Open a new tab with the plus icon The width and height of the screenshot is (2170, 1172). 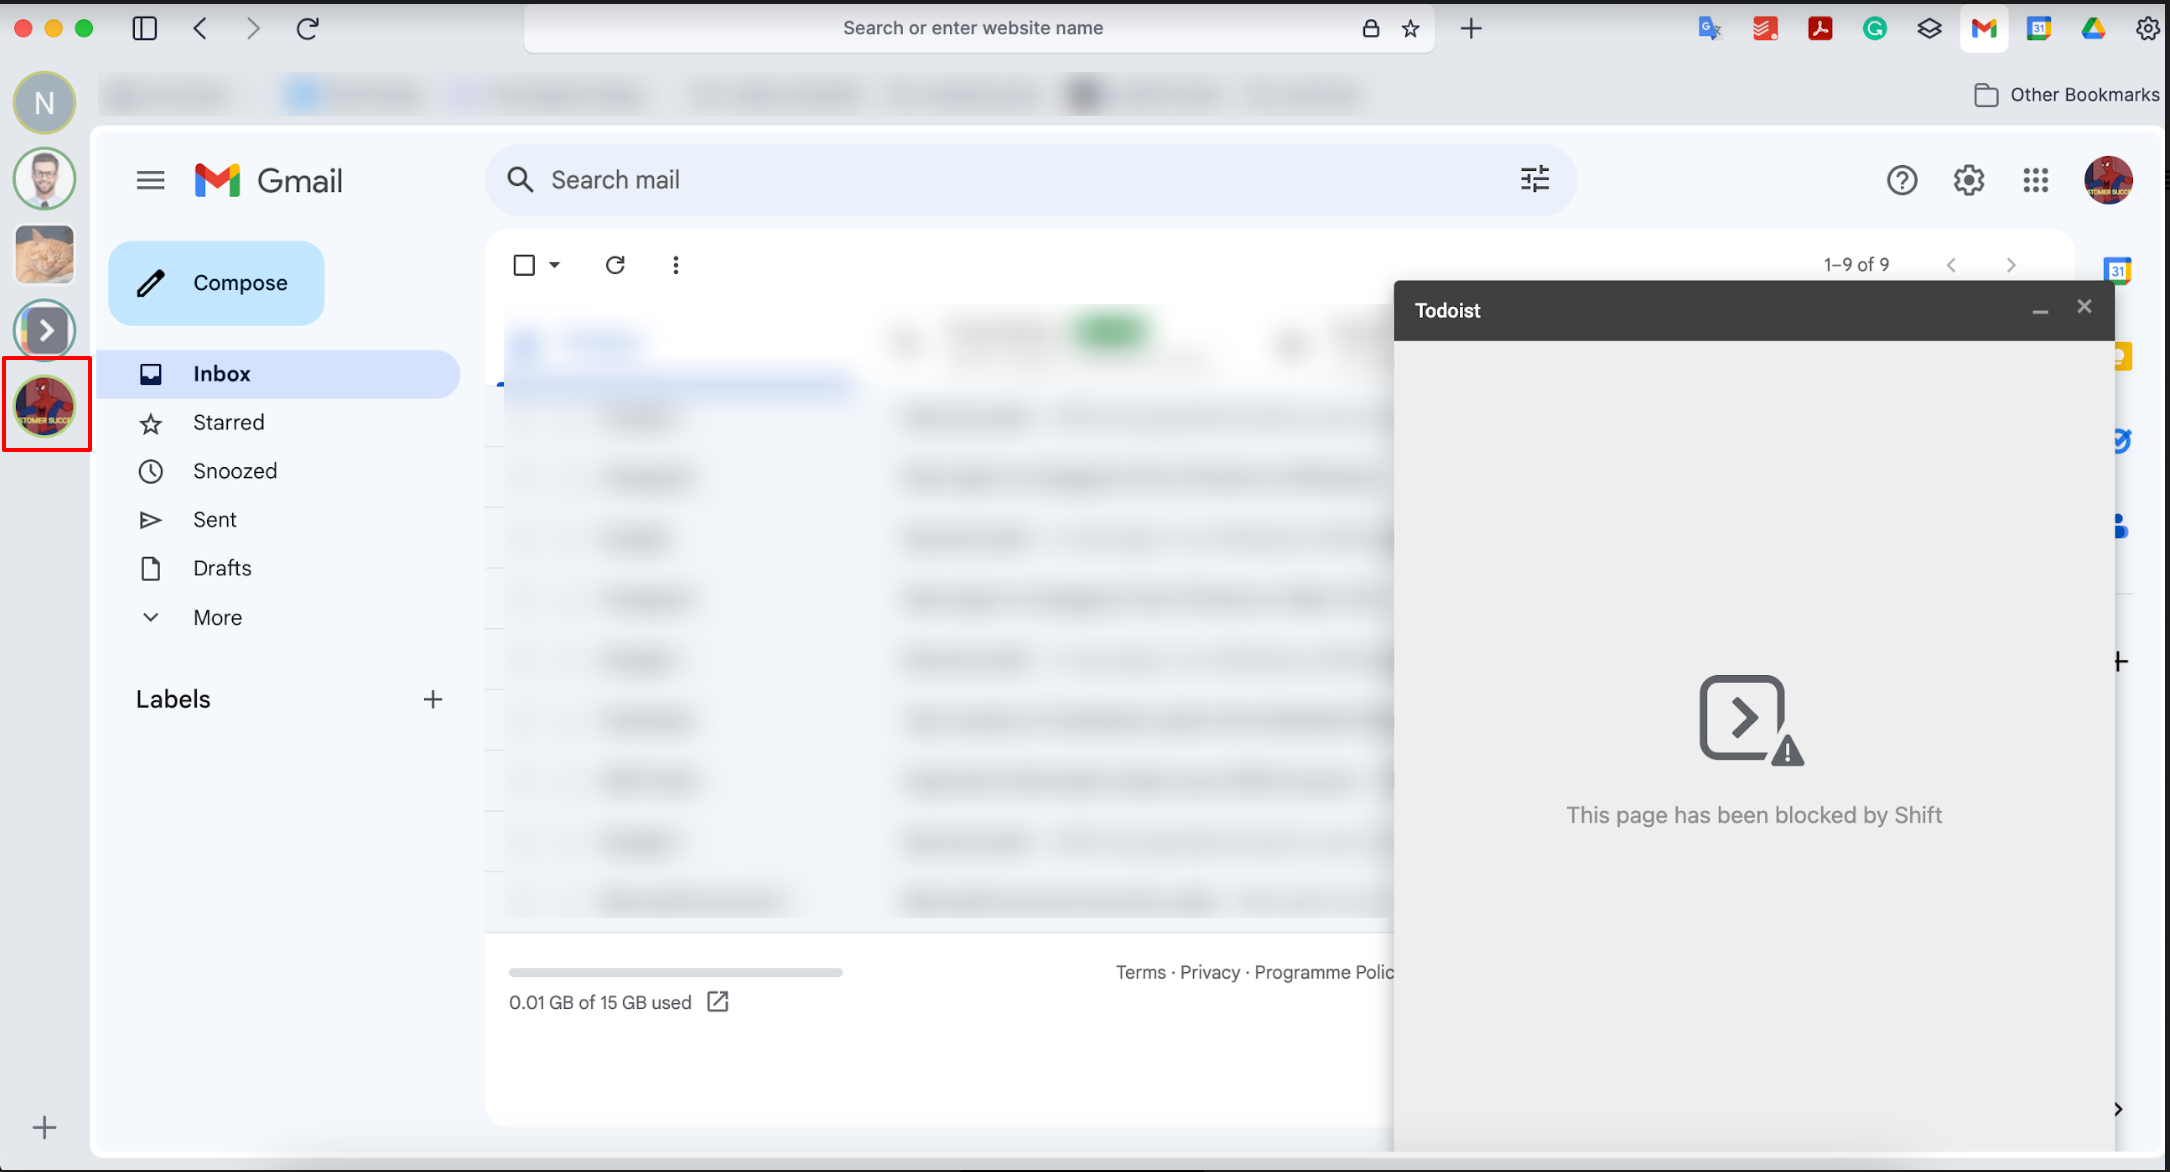coord(1471,29)
